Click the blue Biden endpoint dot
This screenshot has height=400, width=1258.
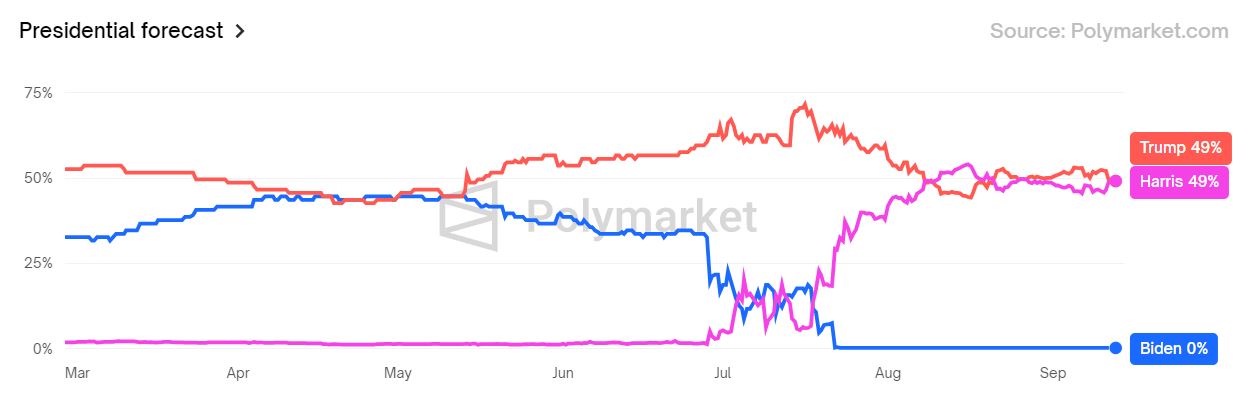tap(1116, 348)
